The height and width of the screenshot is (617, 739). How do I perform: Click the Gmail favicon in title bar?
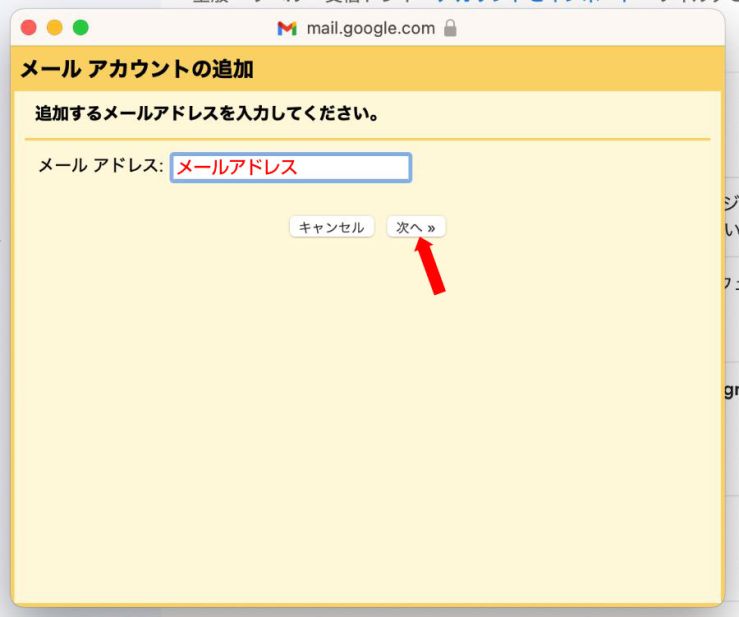(x=287, y=28)
